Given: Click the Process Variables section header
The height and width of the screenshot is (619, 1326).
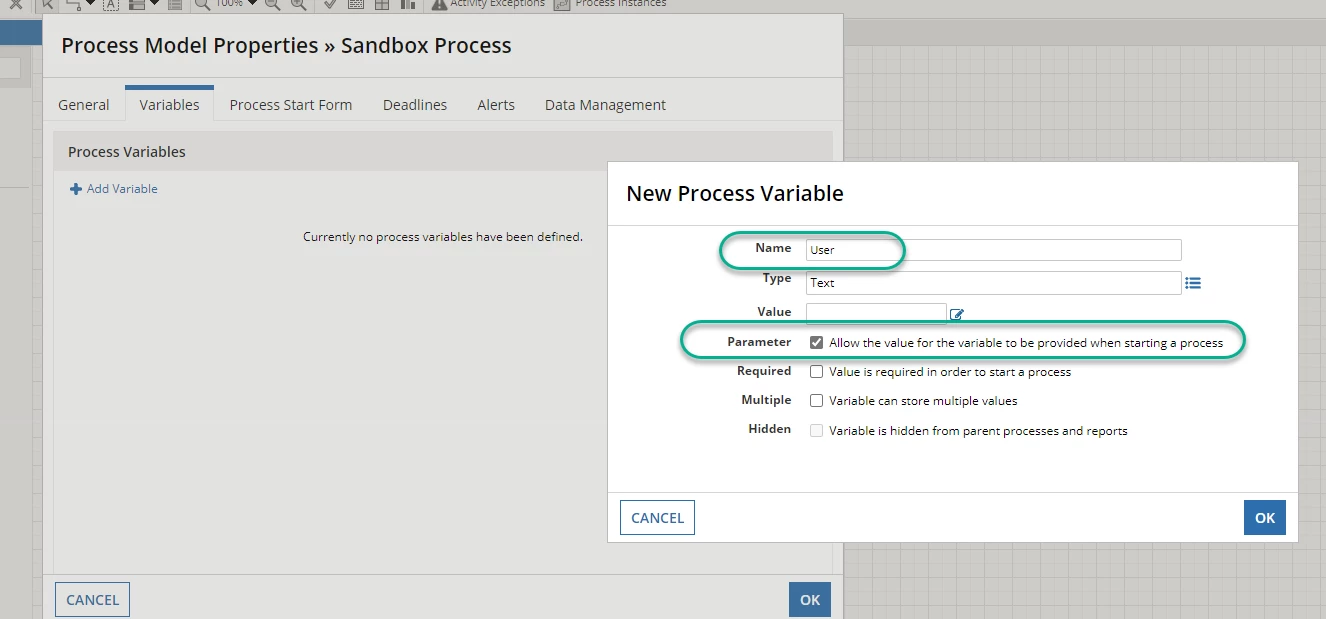Looking at the screenshot, I should [x=442, y=152].
